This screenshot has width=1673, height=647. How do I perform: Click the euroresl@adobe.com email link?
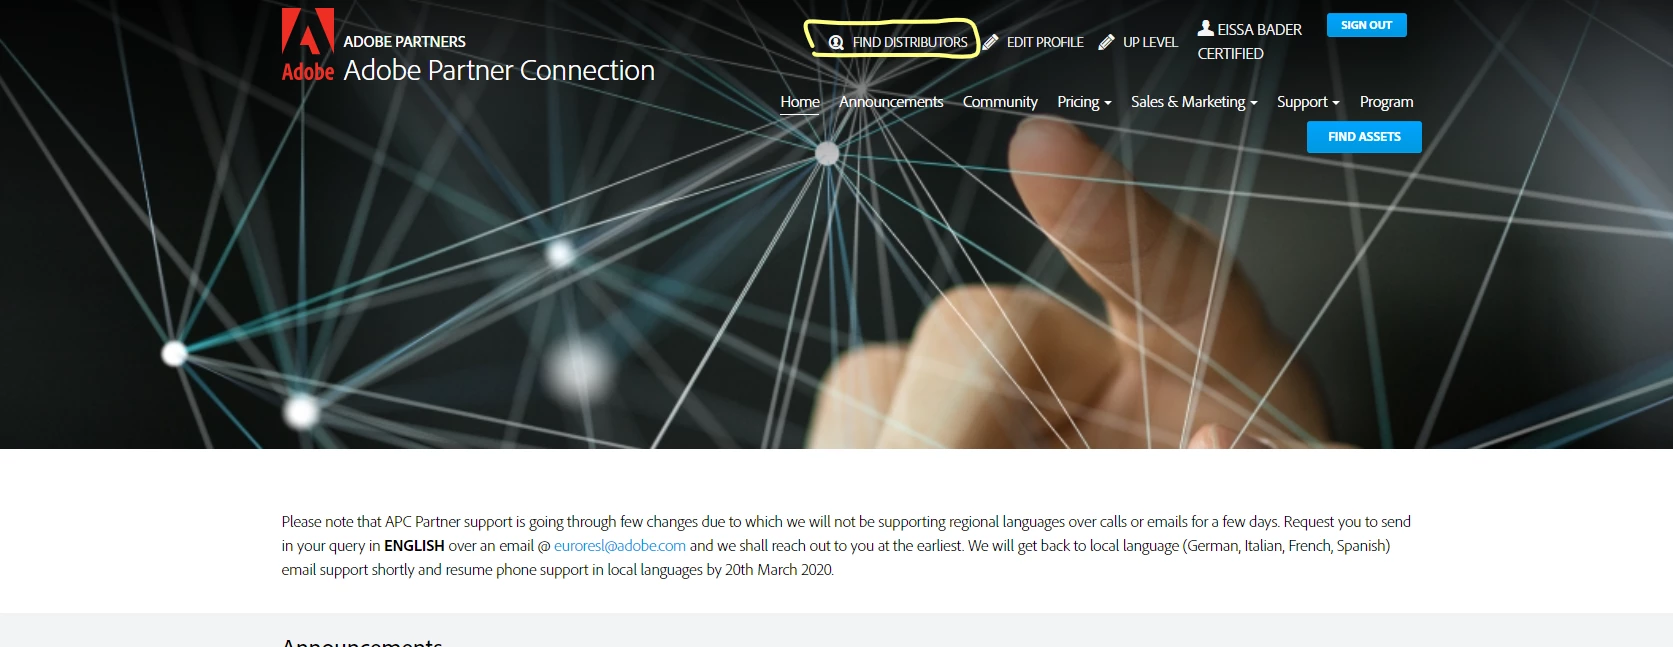[620, 546]
